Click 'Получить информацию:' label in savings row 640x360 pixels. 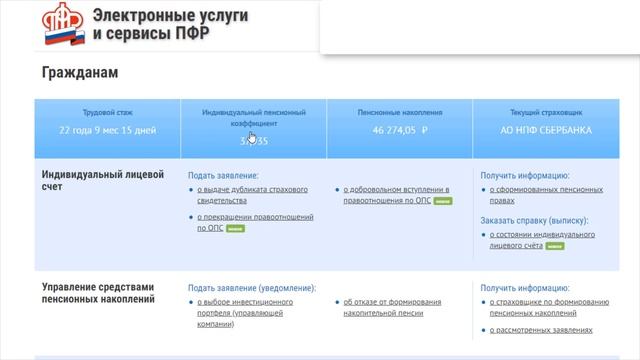524,288
